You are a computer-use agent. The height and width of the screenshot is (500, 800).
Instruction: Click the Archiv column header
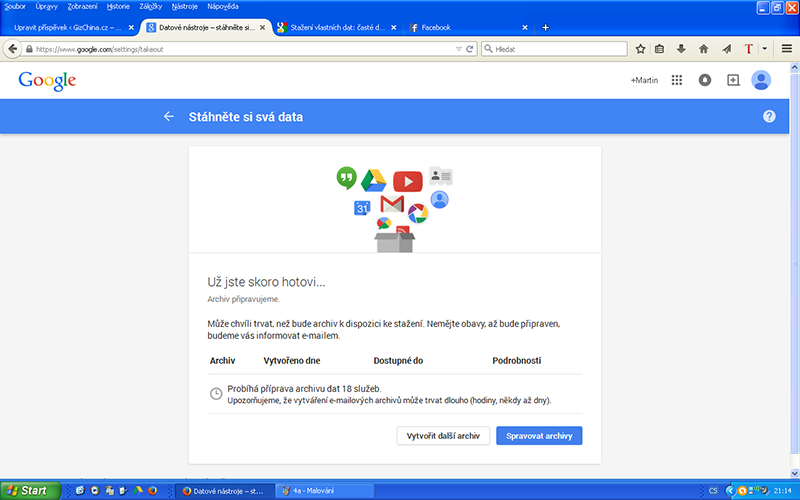pos(222,361)
